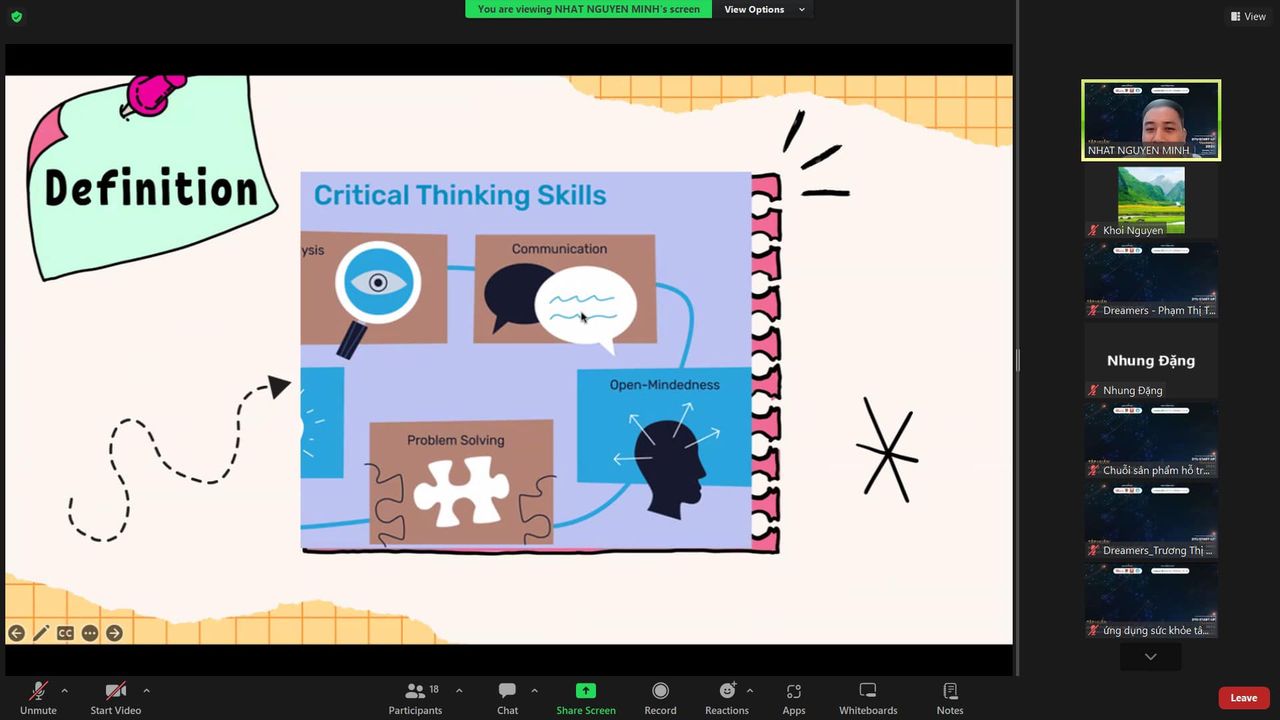Toggle closed captions CC on slide controls

65,633
